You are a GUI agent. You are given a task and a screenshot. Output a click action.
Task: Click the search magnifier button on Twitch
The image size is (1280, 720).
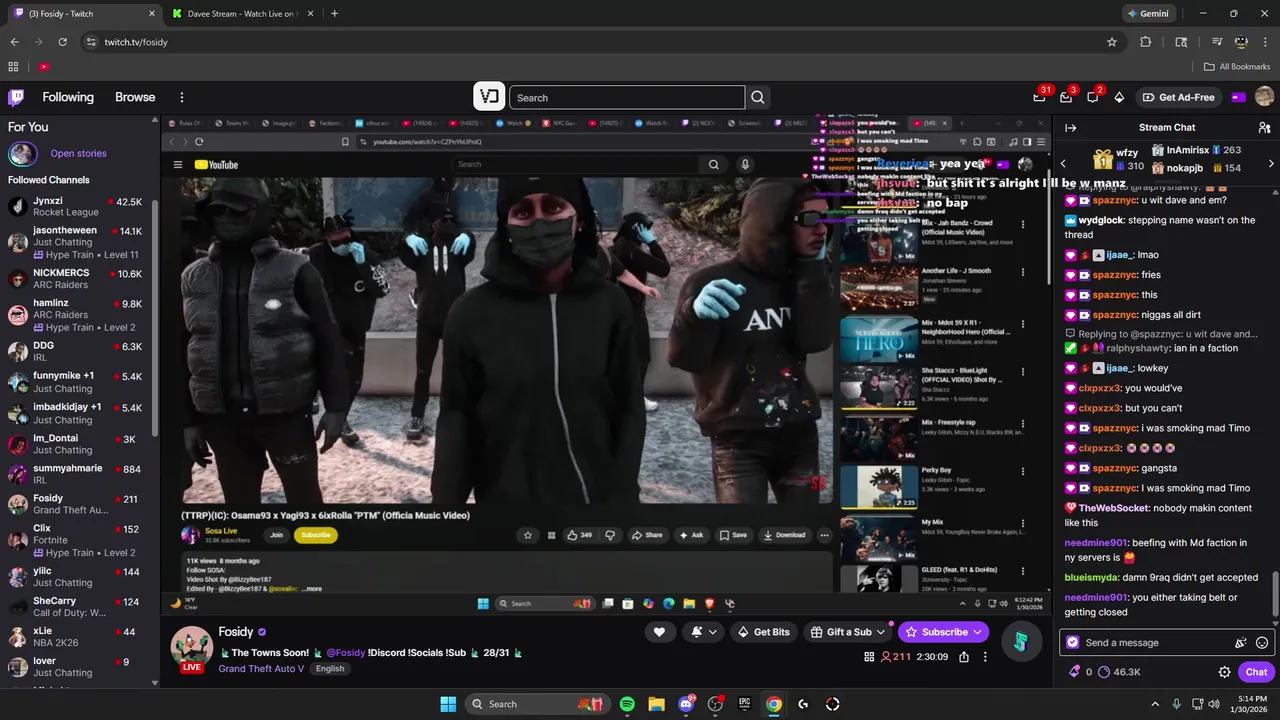(758, 97)
